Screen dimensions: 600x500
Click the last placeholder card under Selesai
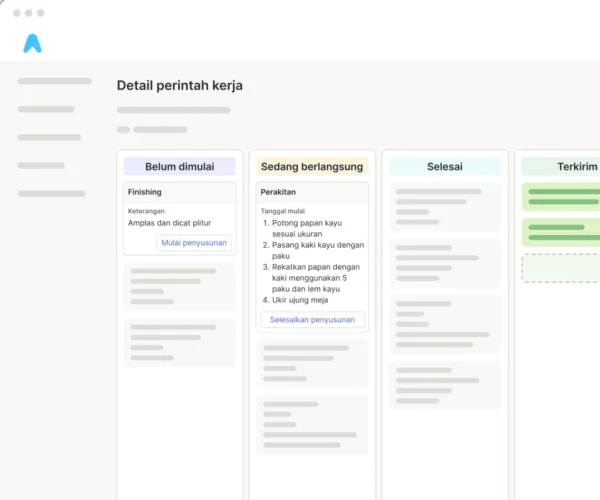pos(445,386)
